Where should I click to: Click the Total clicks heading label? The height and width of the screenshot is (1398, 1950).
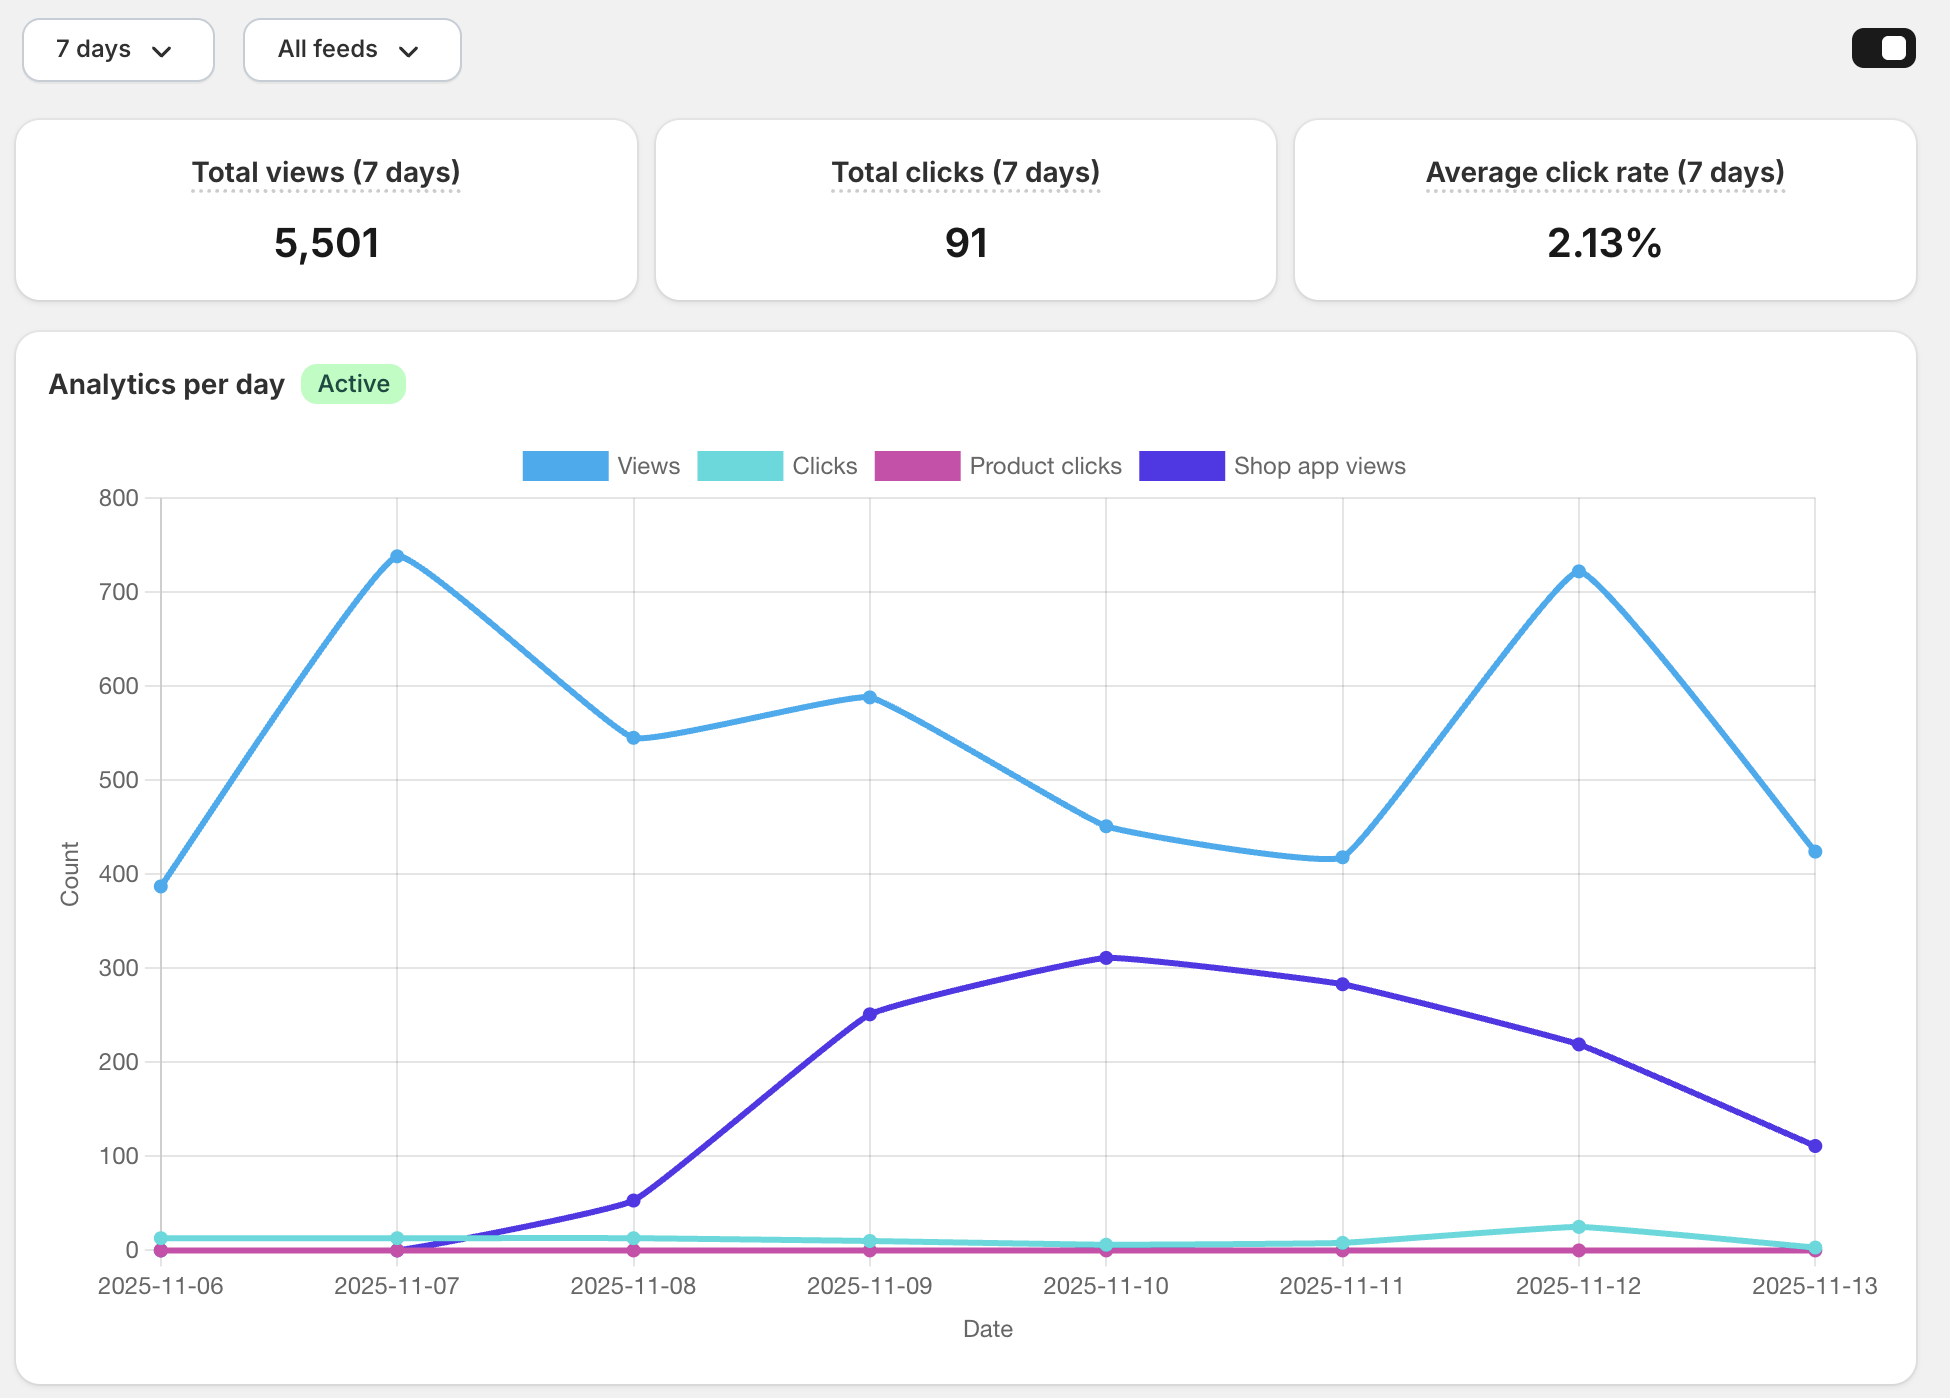[965, 172]
